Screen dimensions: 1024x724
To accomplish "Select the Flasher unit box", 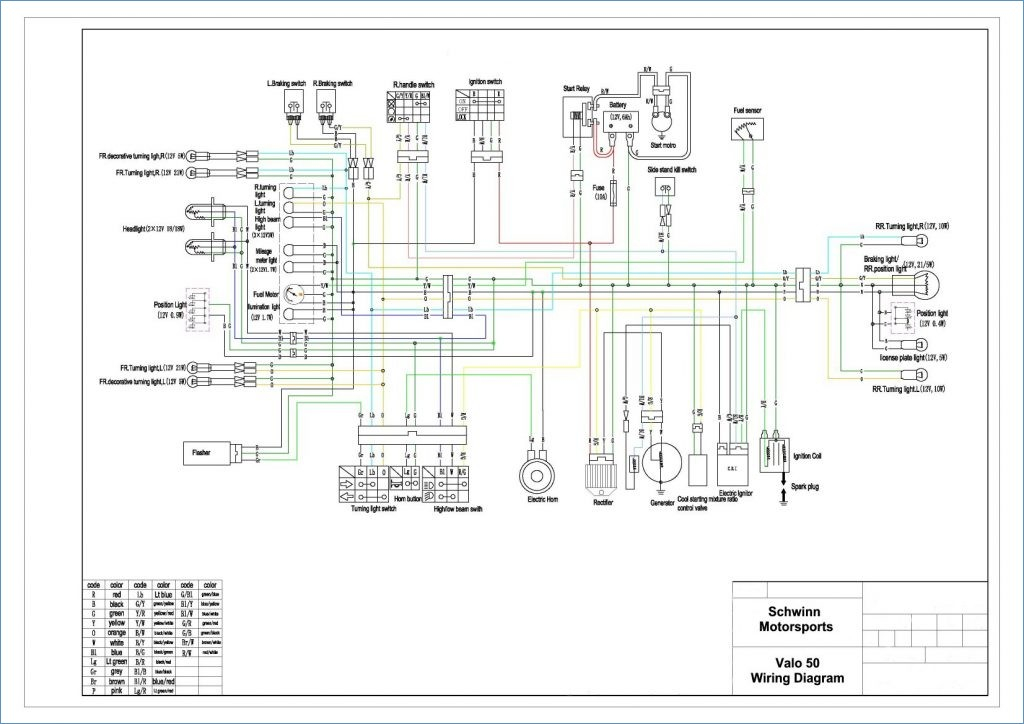I will coord(207,452).
